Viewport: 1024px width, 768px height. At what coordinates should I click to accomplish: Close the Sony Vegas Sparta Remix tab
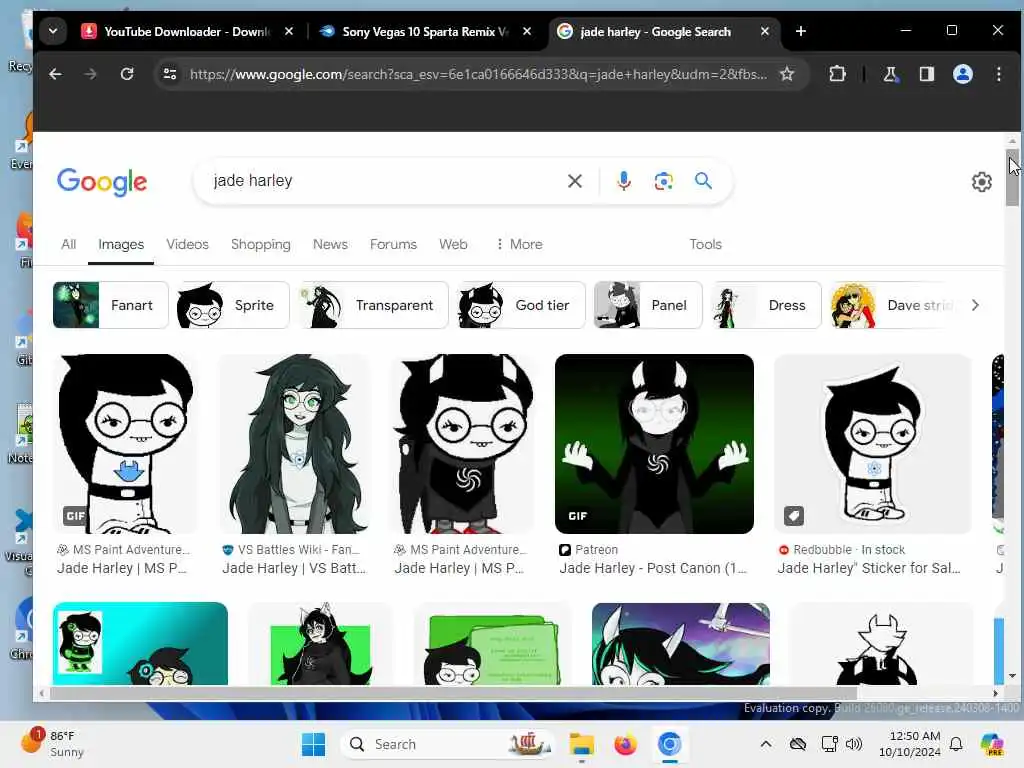527,31
